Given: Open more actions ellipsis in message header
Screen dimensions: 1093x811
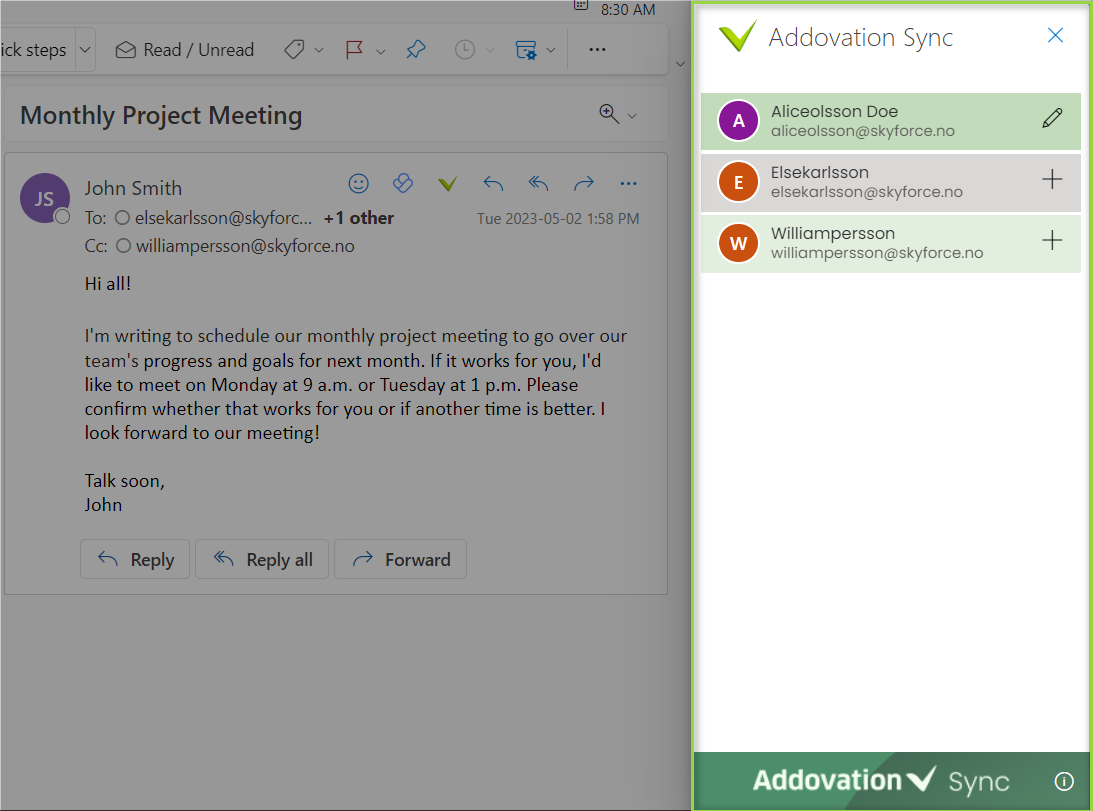Looking at the screenshot, I should click(628, 183).
